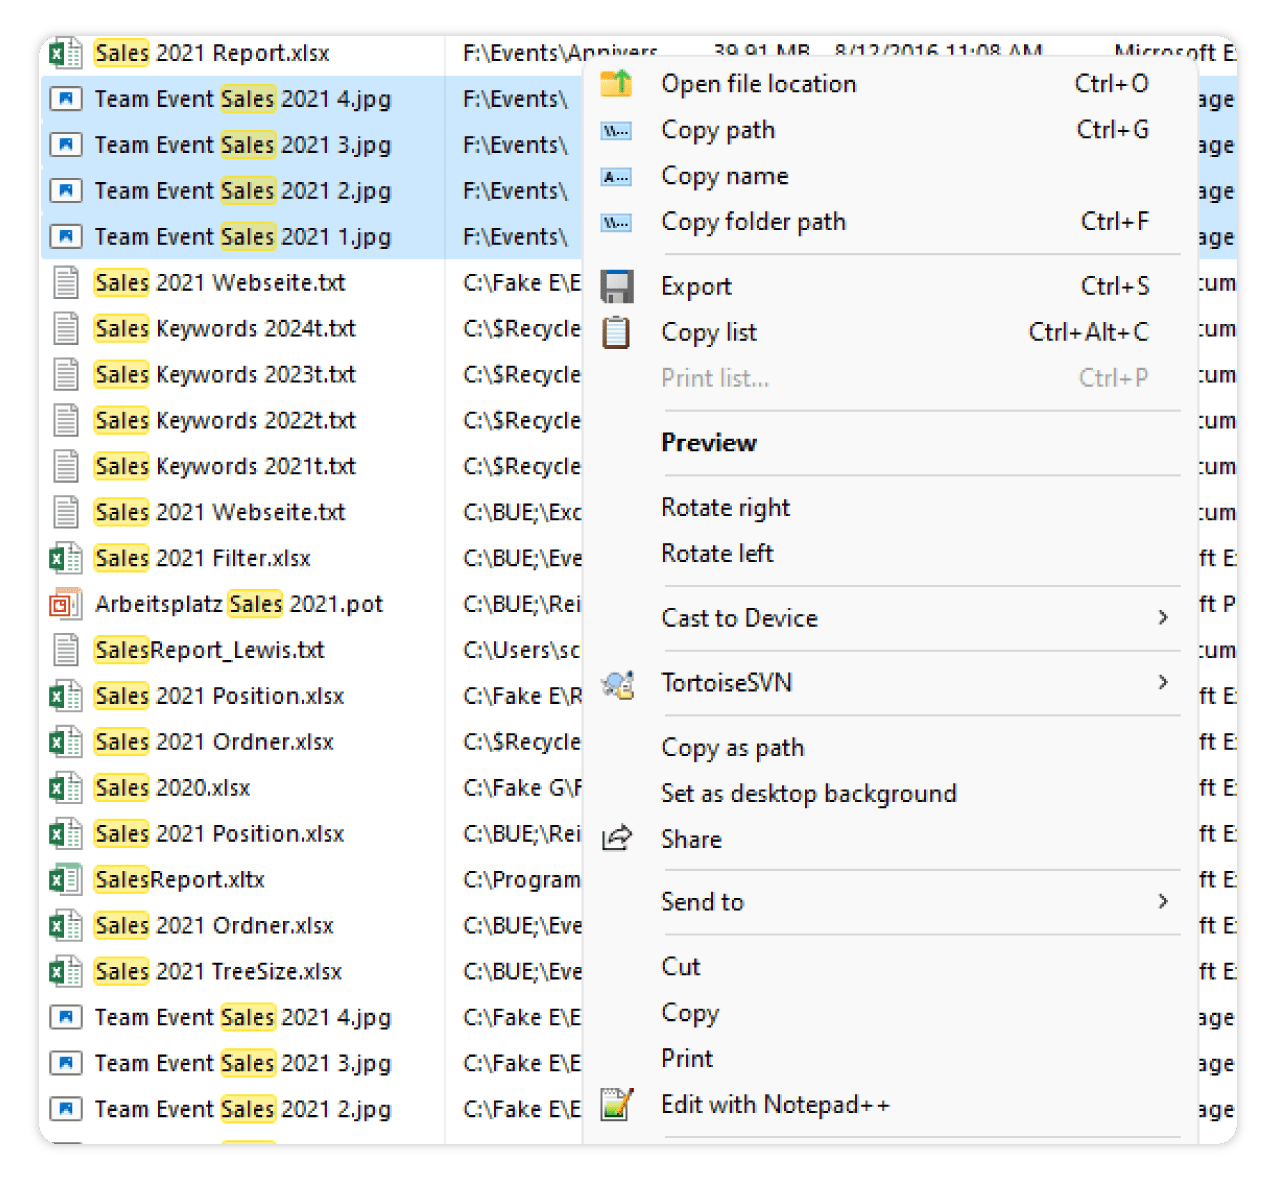This screenshot has height=1180, width=1276.
Task: Click the Open file location folder icon
Action: coord(616,84)
